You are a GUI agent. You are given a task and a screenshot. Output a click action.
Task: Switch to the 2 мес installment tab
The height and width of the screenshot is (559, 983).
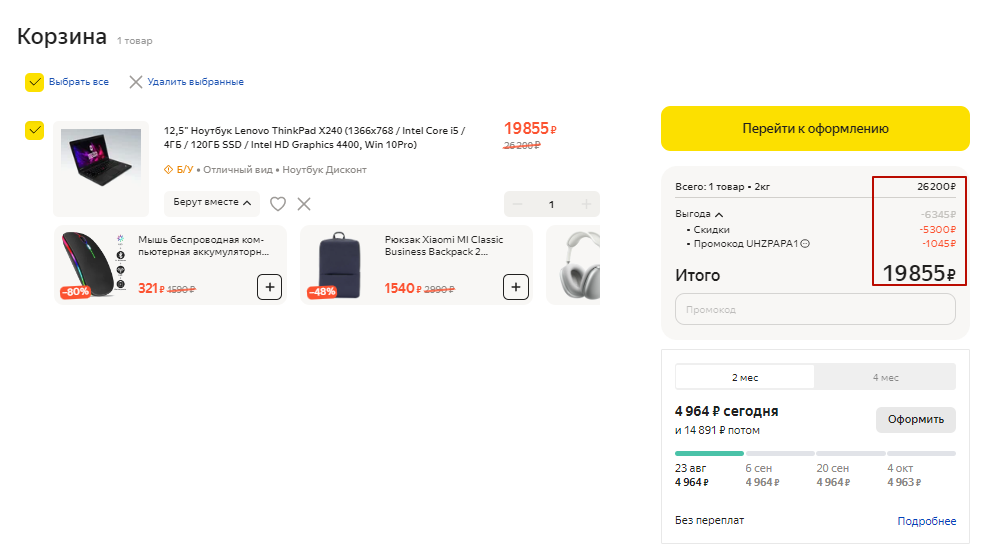click(x=745, y=377)
